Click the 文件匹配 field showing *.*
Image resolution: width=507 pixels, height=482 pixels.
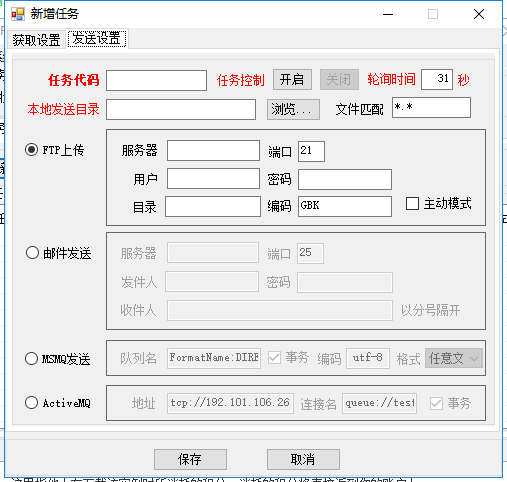pos(431,107)
